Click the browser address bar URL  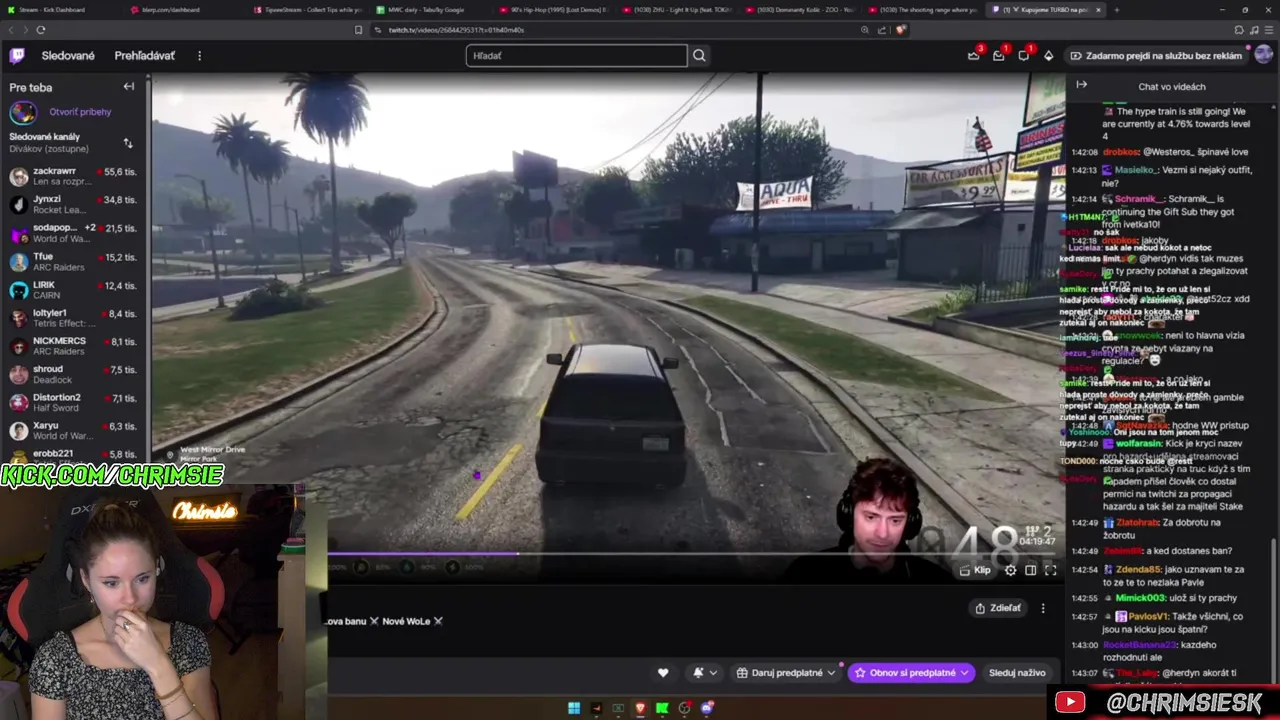[x=456, y=30]
